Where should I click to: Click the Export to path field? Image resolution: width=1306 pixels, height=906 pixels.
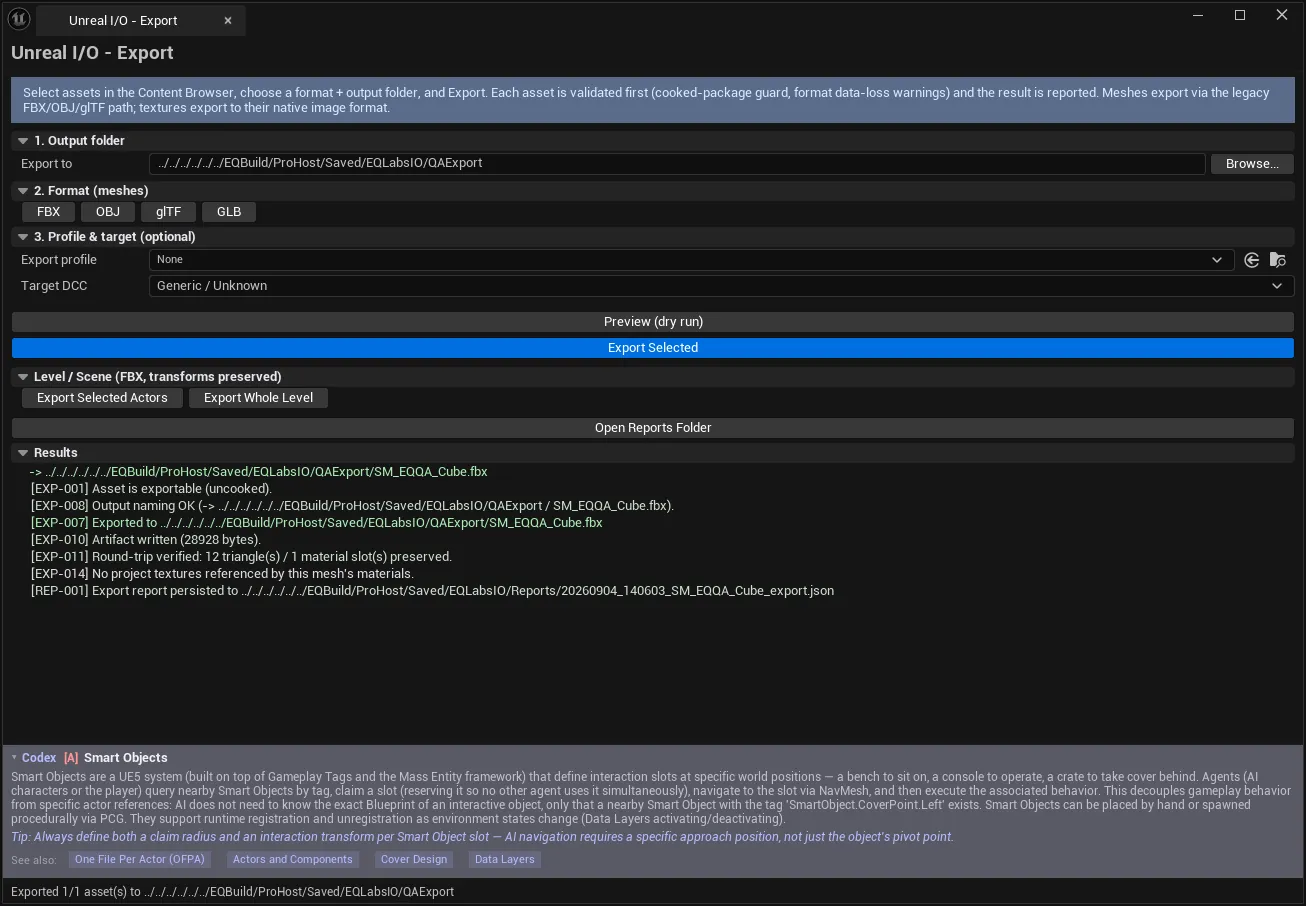(x=677, y=164)
